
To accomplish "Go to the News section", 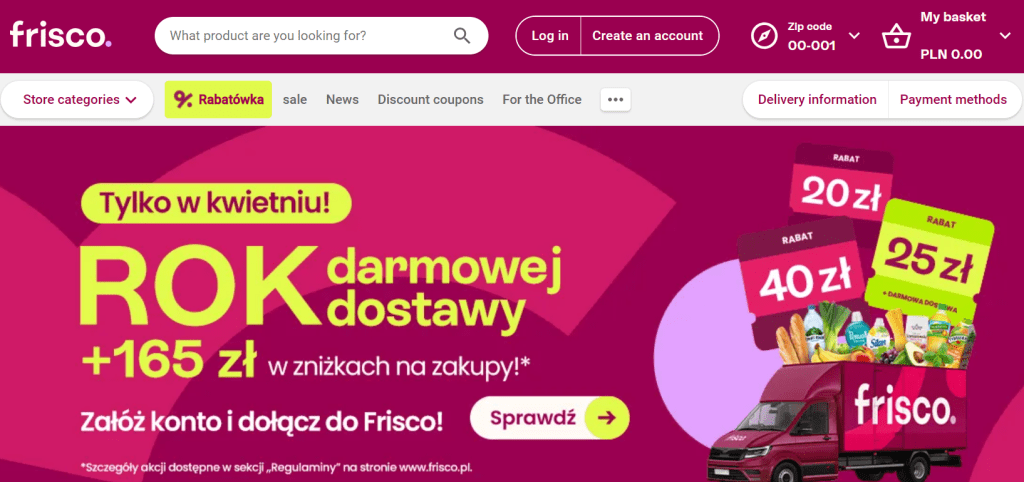I will [x=342, y=100].
